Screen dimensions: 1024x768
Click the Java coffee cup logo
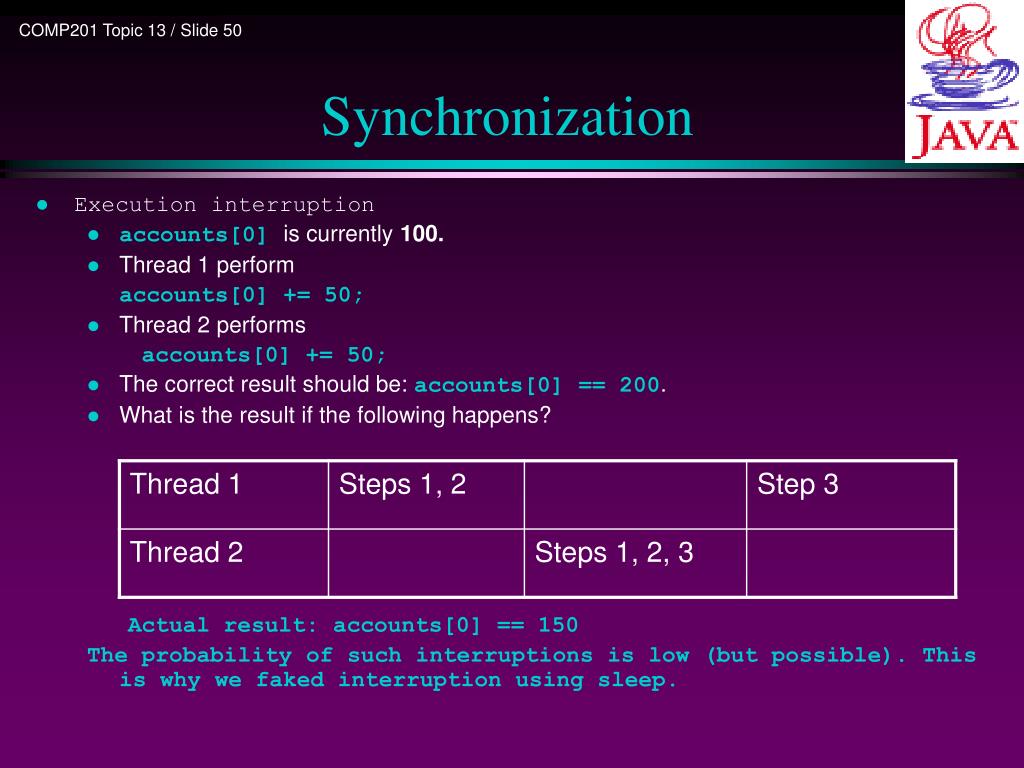coord(964,81)
